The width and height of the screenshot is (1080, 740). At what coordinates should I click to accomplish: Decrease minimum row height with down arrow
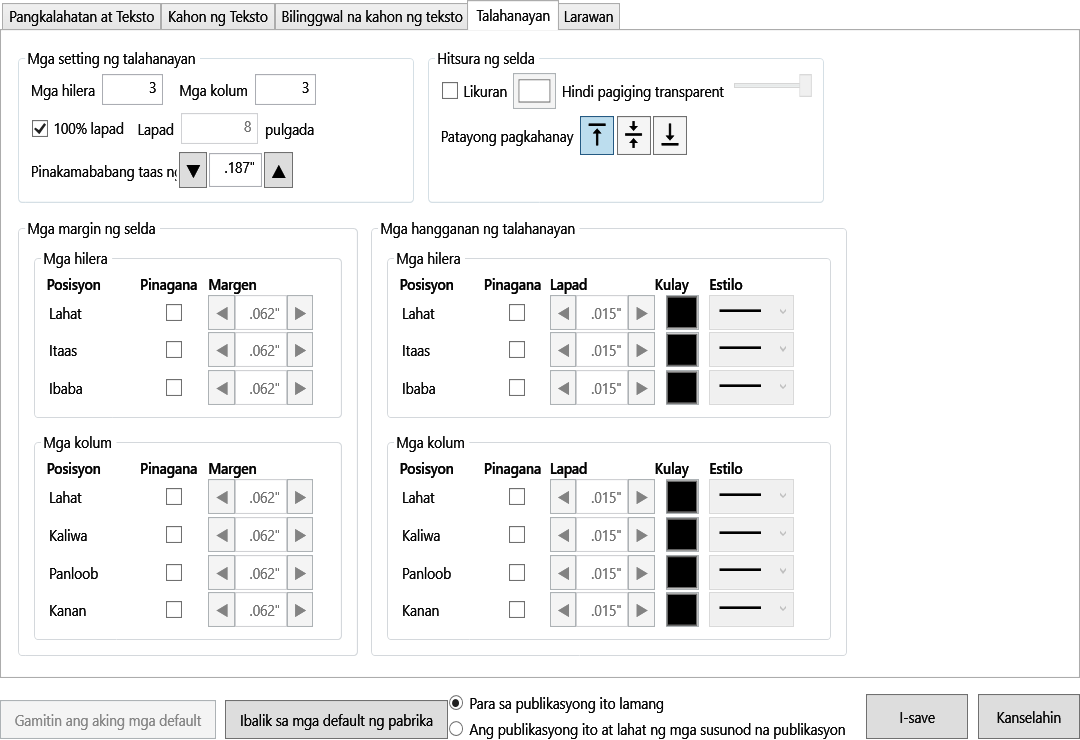click(x=193, y=170)
